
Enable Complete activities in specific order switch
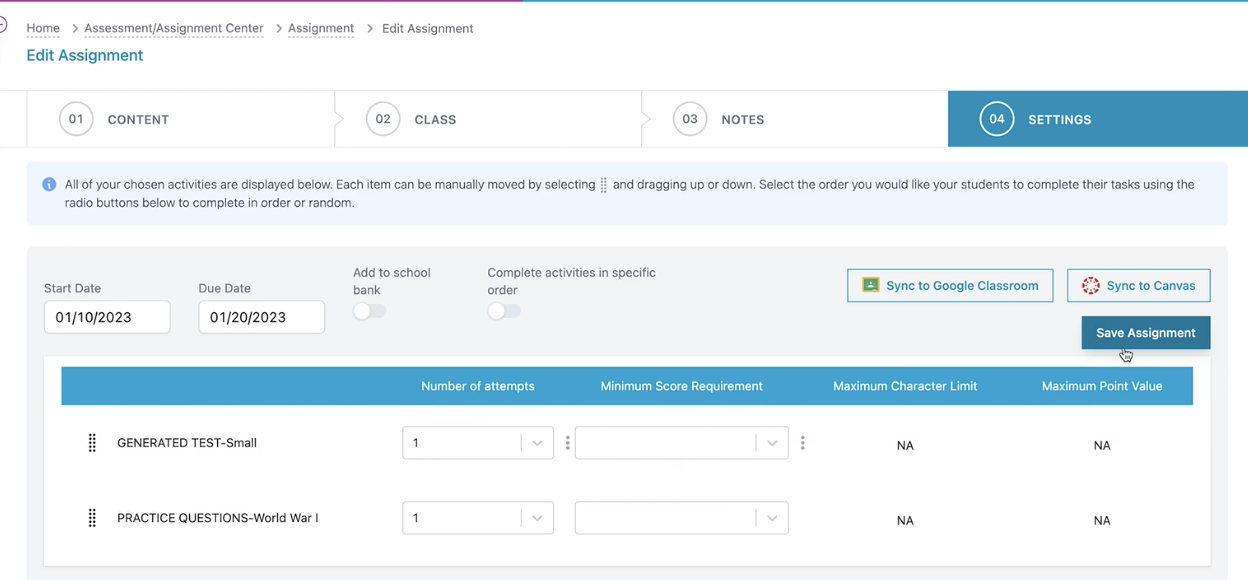click(503, 311)
